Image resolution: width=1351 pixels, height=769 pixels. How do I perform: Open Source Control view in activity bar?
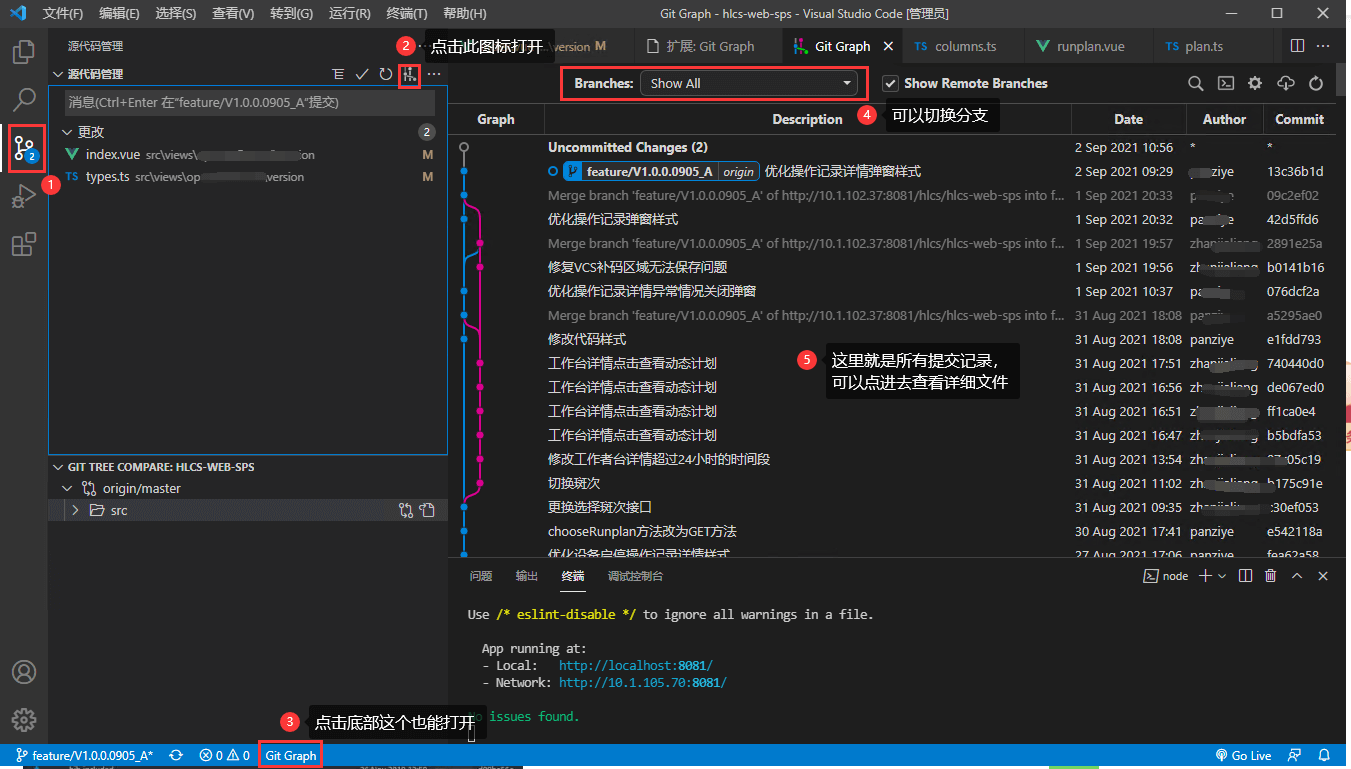click(24, 148)
